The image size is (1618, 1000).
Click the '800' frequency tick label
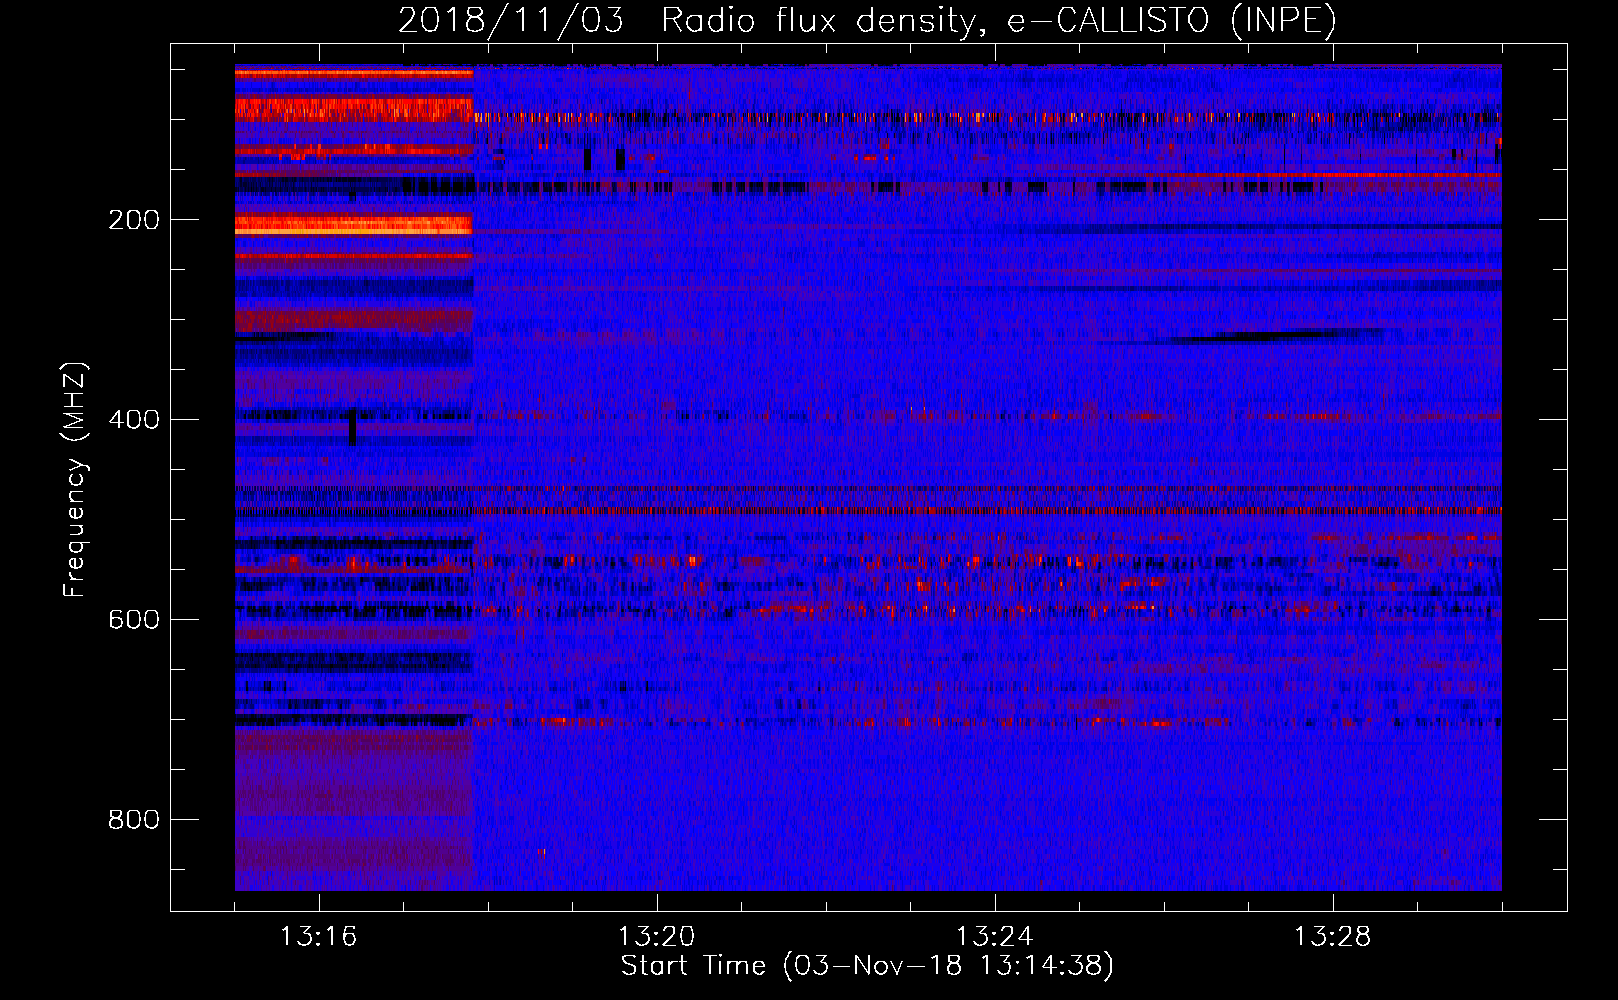tap(133, 820)
